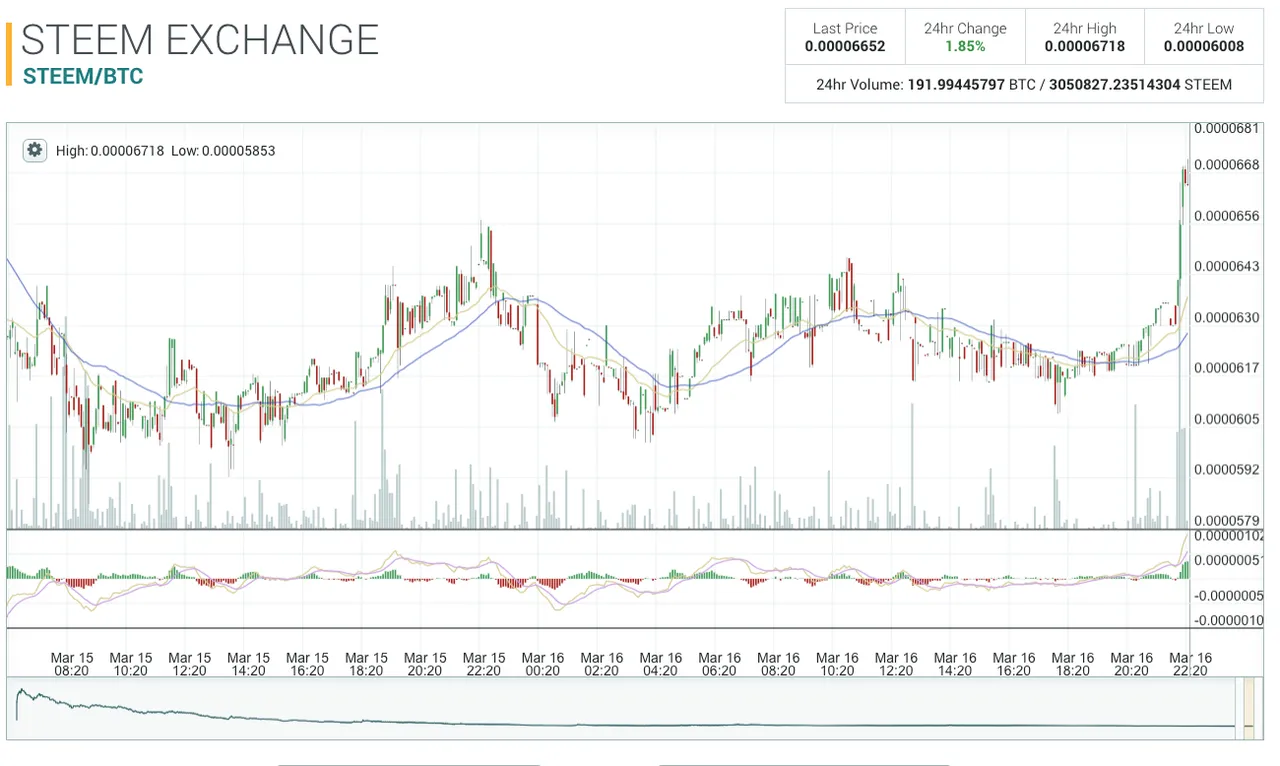
Task: Click the Mar 16 10:20 time axis label
Action: click(x=837, y=665)
